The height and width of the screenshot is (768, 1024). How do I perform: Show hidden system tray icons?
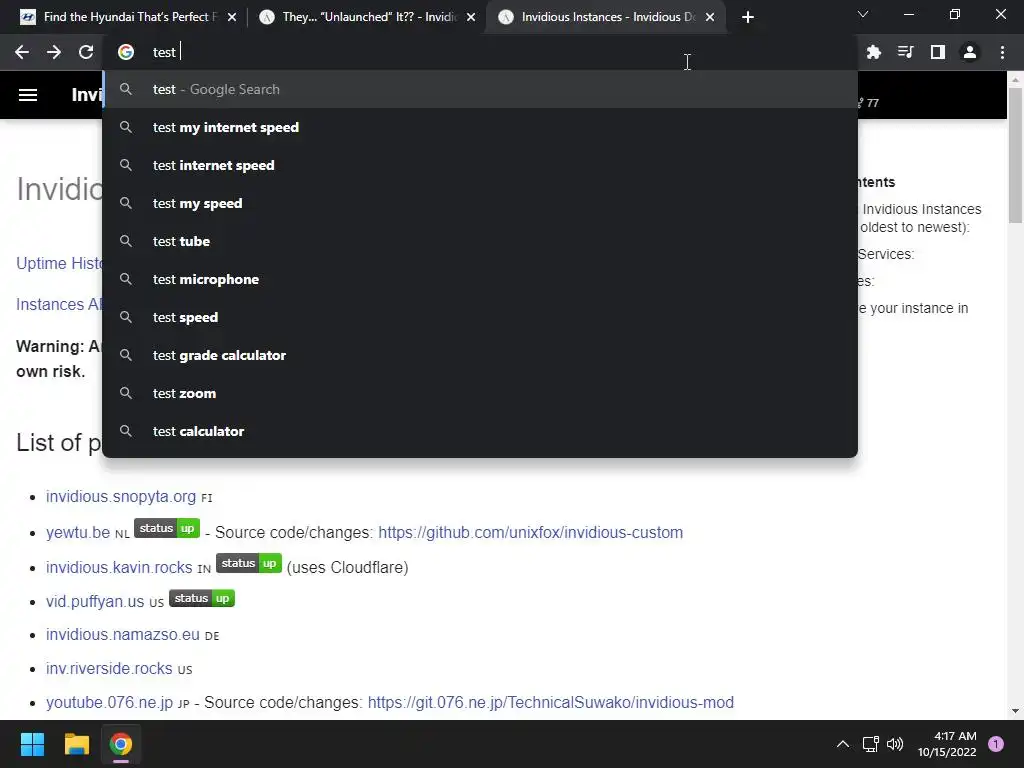pos(843,744)
